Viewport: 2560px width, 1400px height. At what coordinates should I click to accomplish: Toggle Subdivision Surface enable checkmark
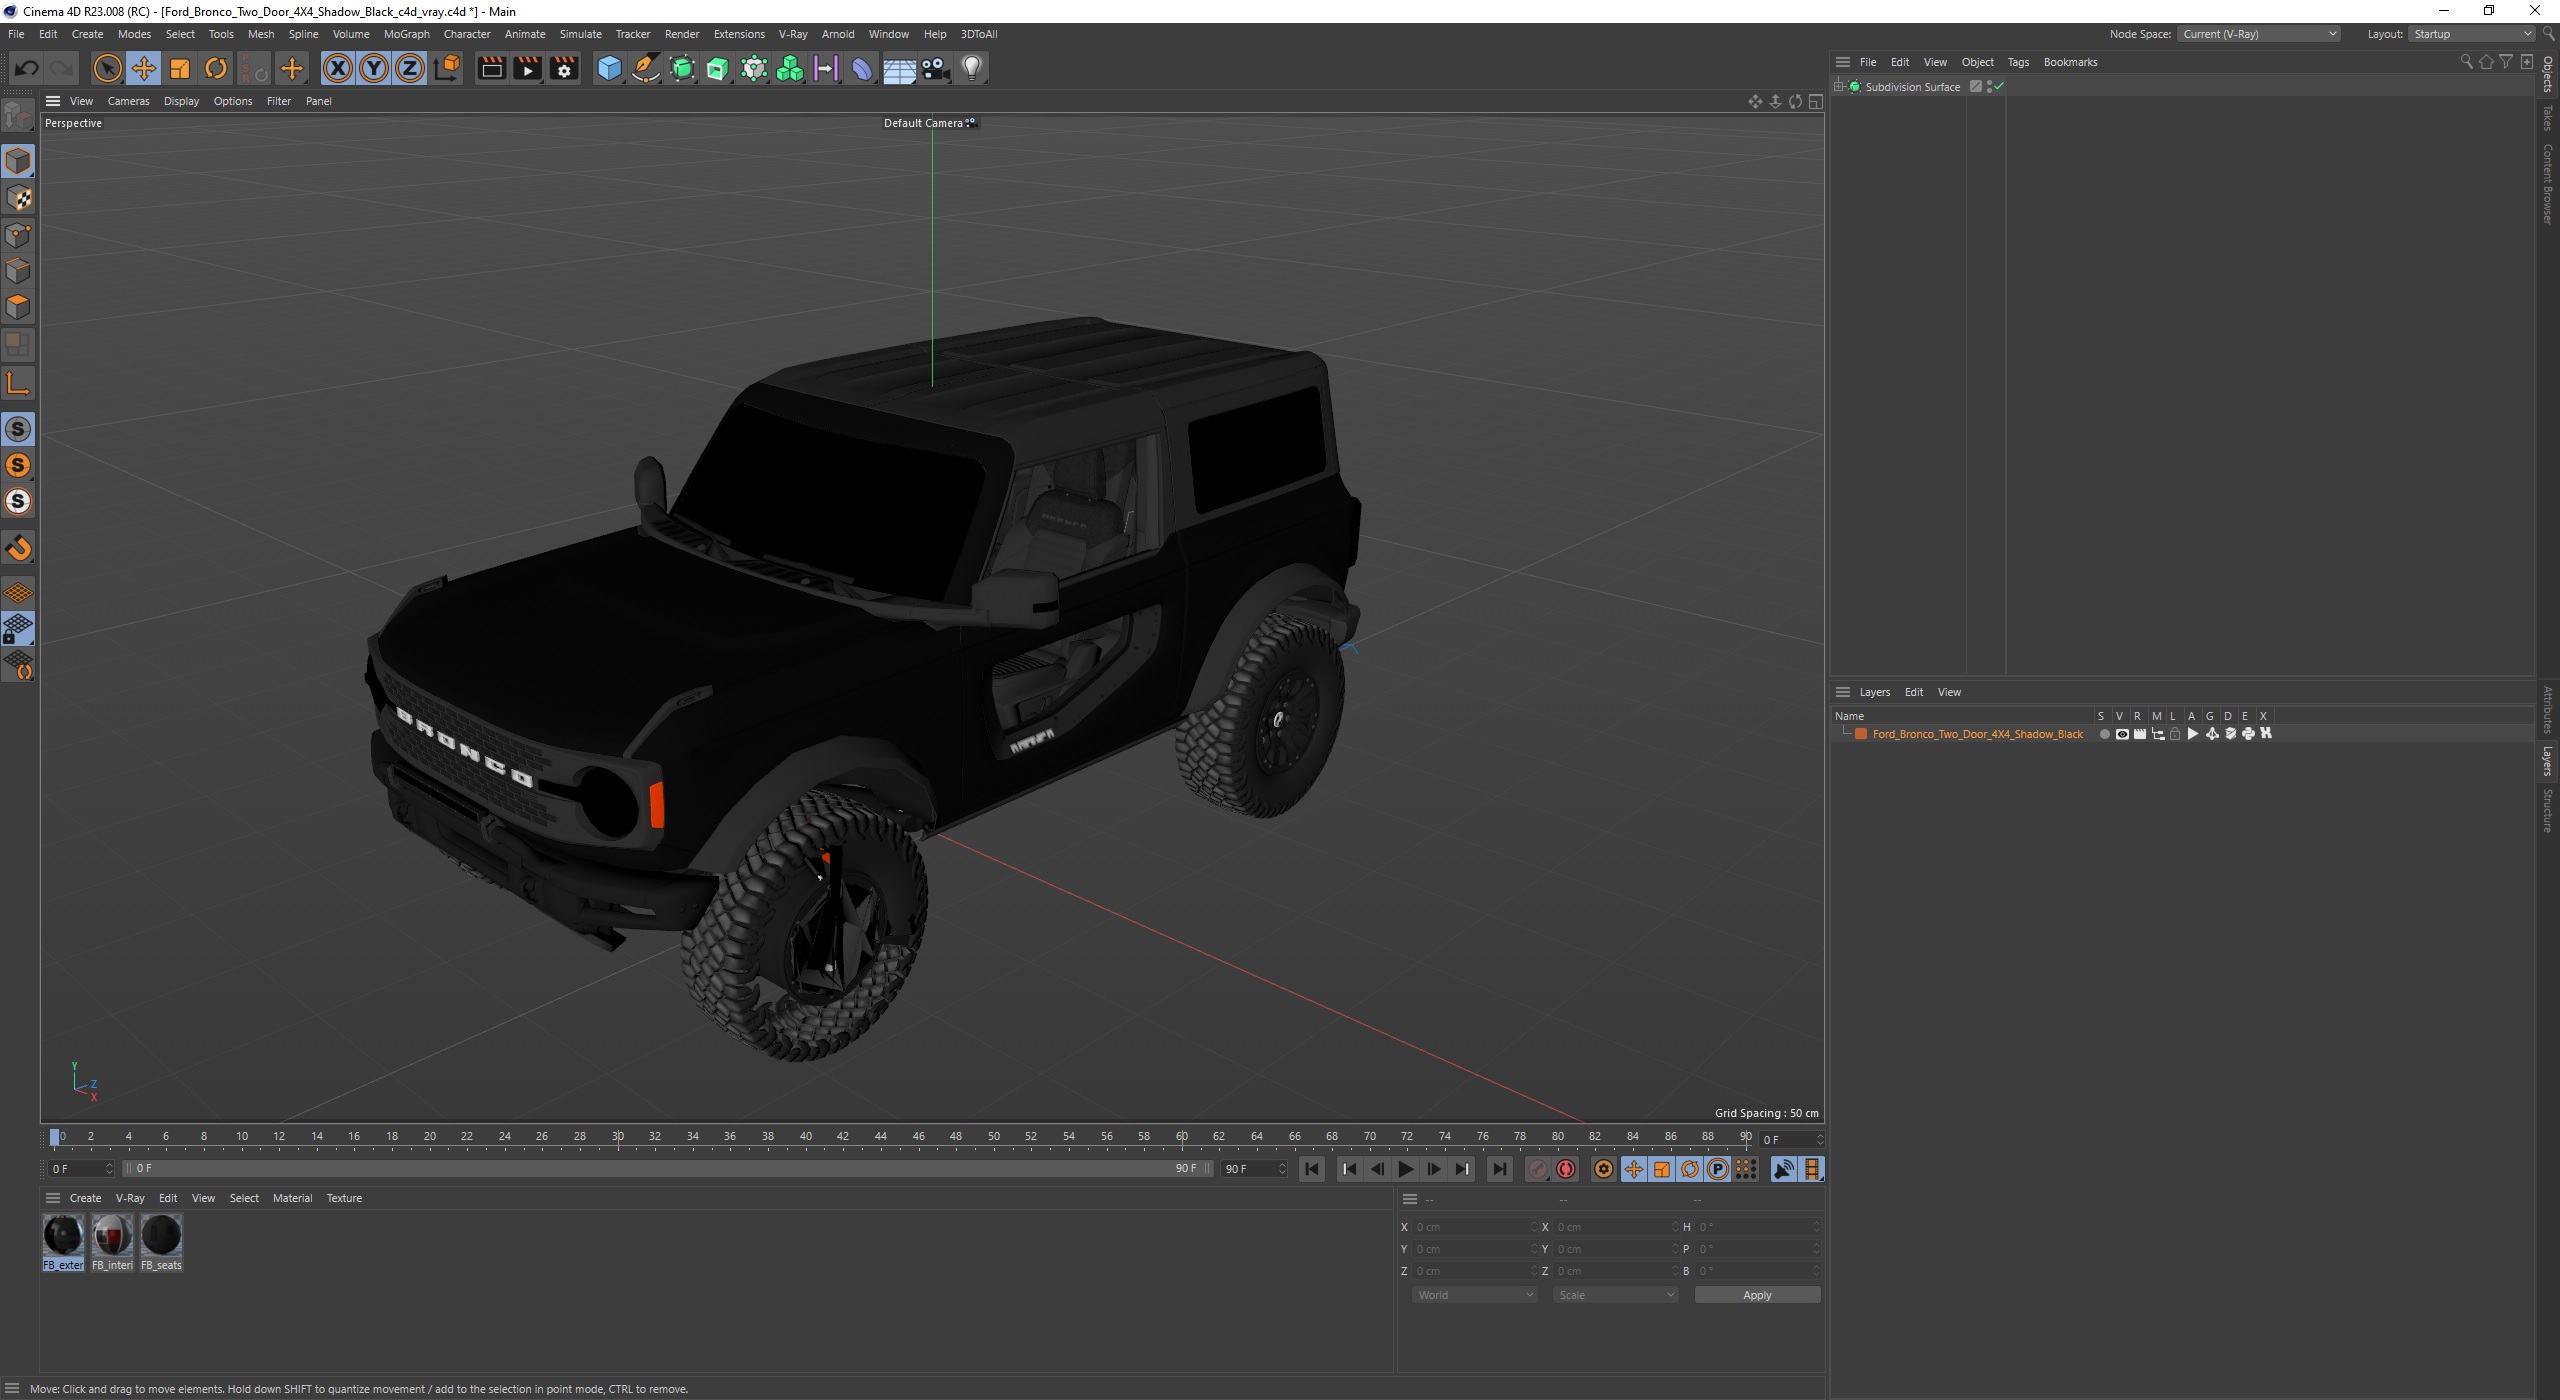1999,87
